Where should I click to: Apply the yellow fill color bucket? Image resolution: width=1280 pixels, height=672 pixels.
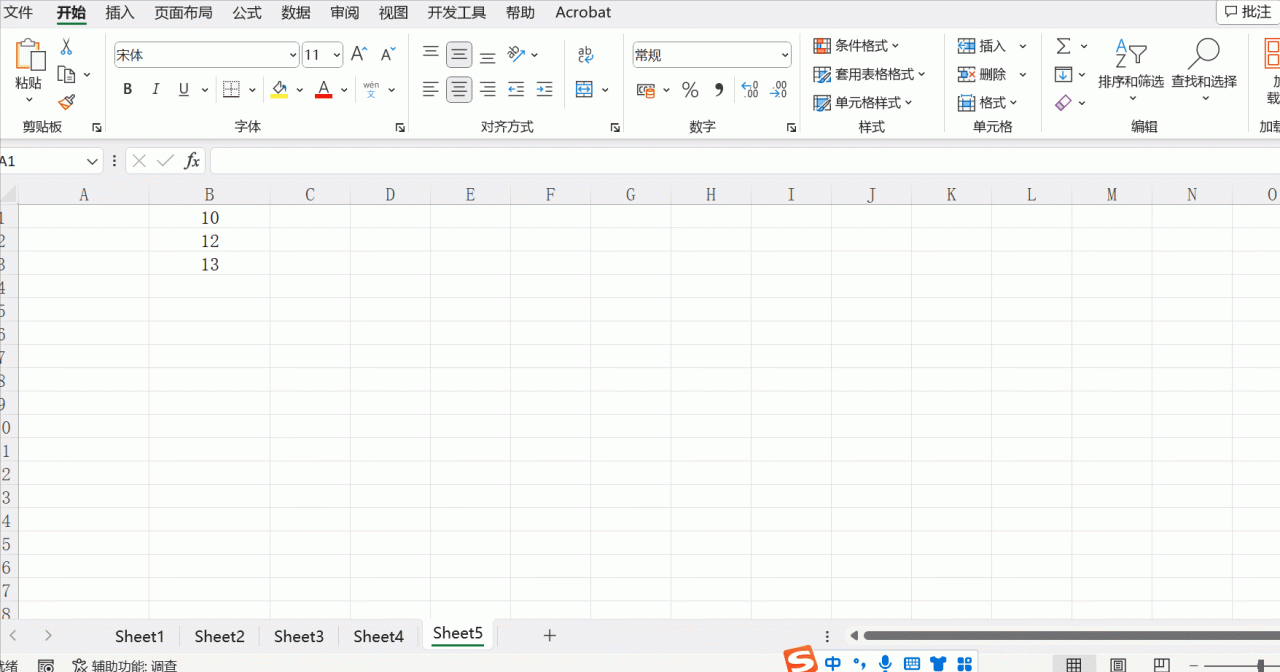[x=279, y=89]
